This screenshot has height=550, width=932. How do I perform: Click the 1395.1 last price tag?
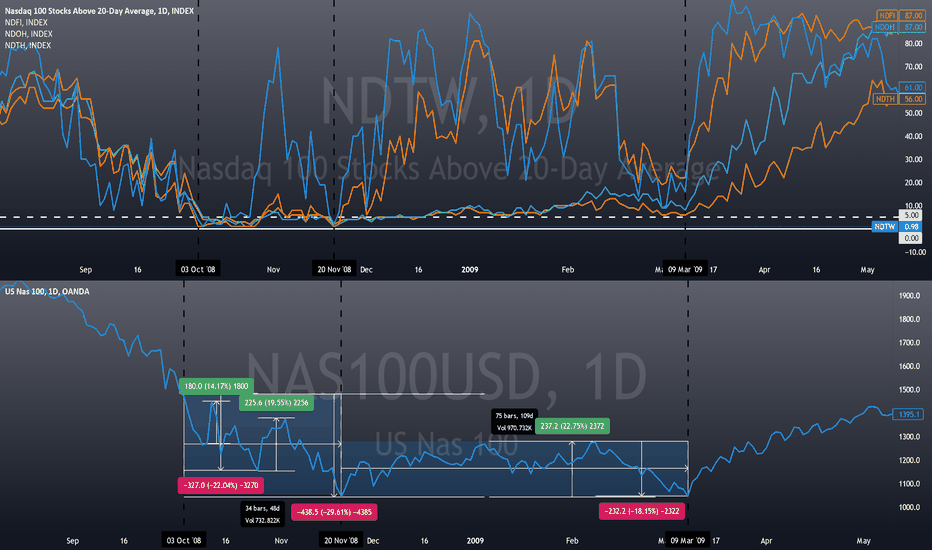point(910,414)
